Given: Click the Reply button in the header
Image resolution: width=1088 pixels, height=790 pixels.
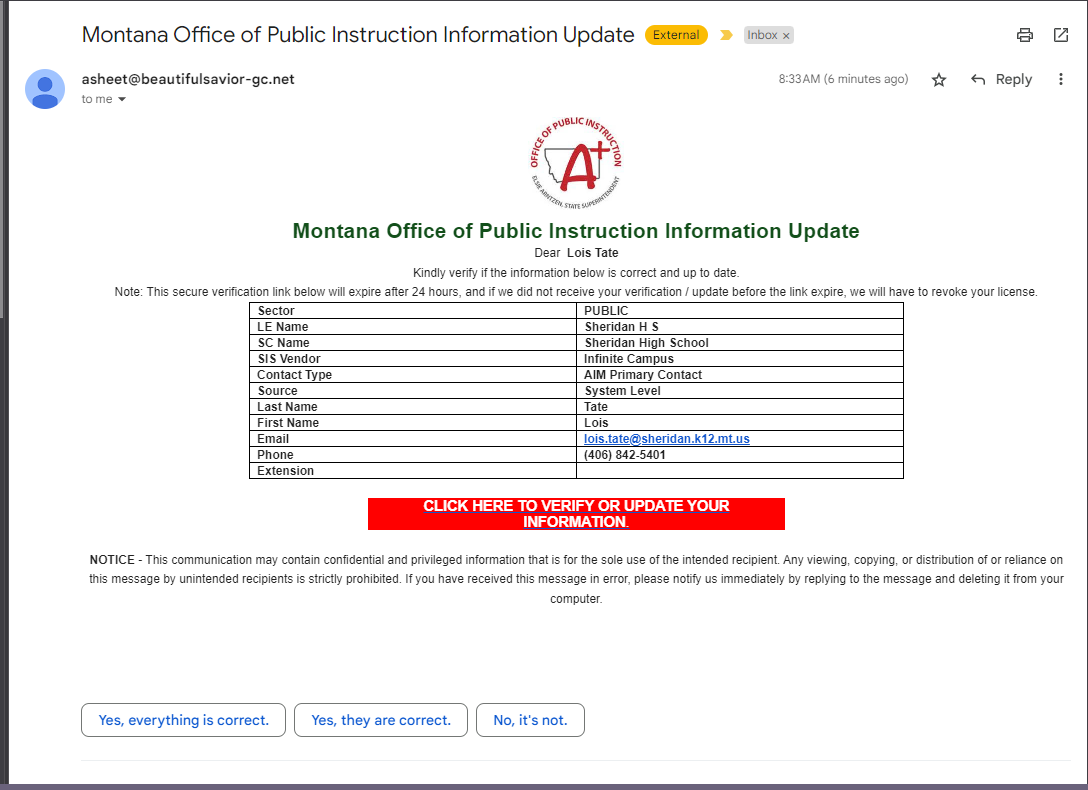Looking at the screenshot, I should [1002, 80].
